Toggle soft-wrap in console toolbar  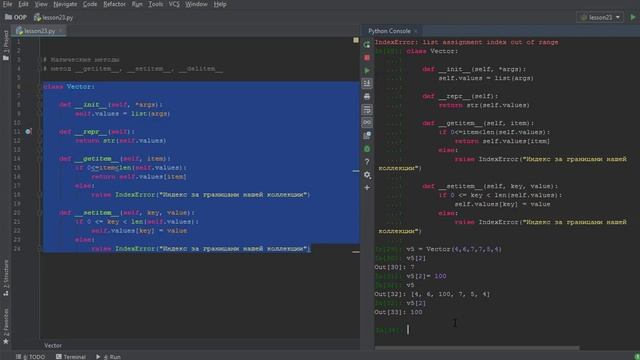[367, 109]
